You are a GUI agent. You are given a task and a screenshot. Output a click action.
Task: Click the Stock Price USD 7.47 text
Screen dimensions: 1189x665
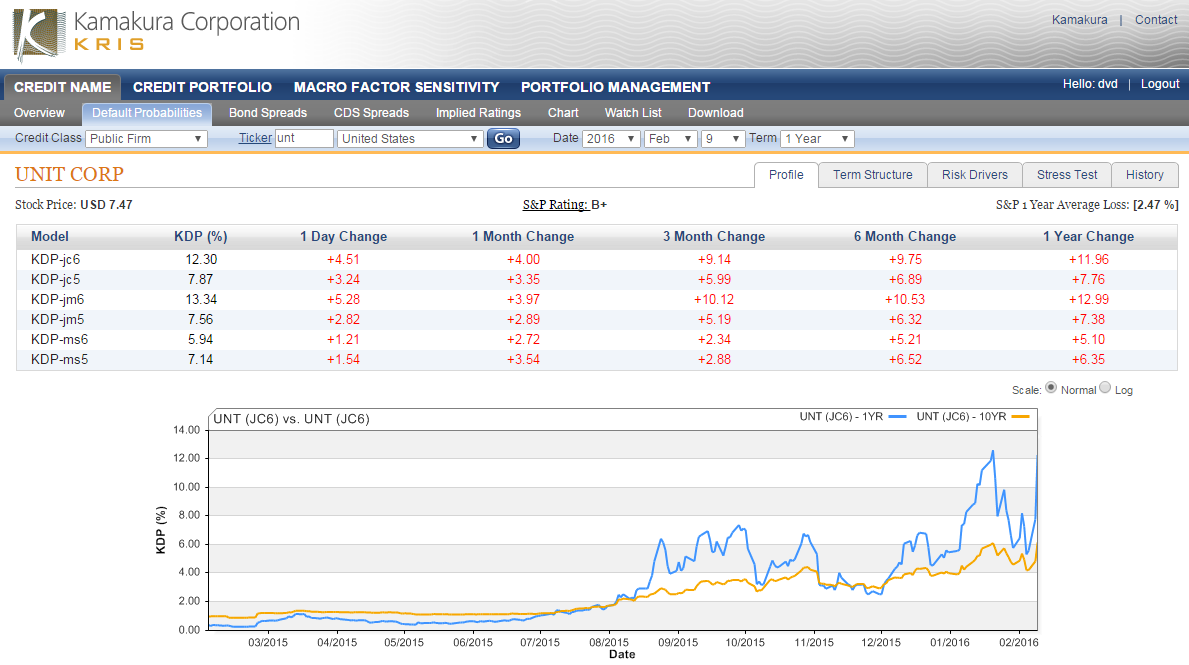tap(74, 205)
